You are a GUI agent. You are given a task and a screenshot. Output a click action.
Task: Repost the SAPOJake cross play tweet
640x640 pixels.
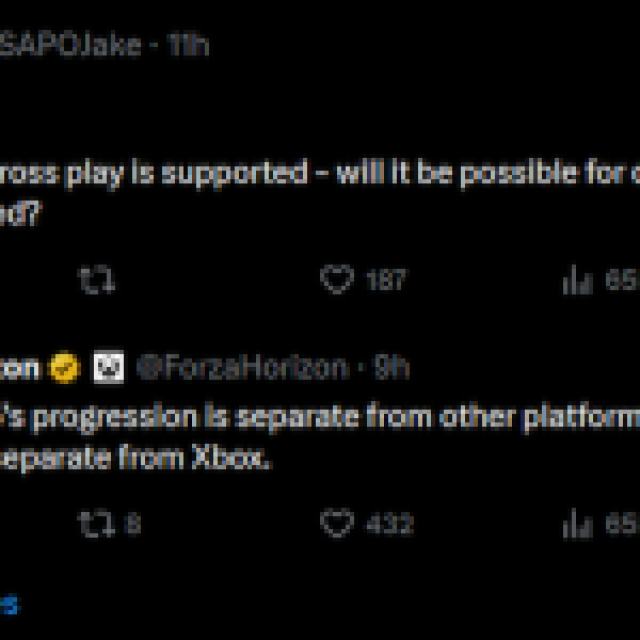(x=97, y=281)
